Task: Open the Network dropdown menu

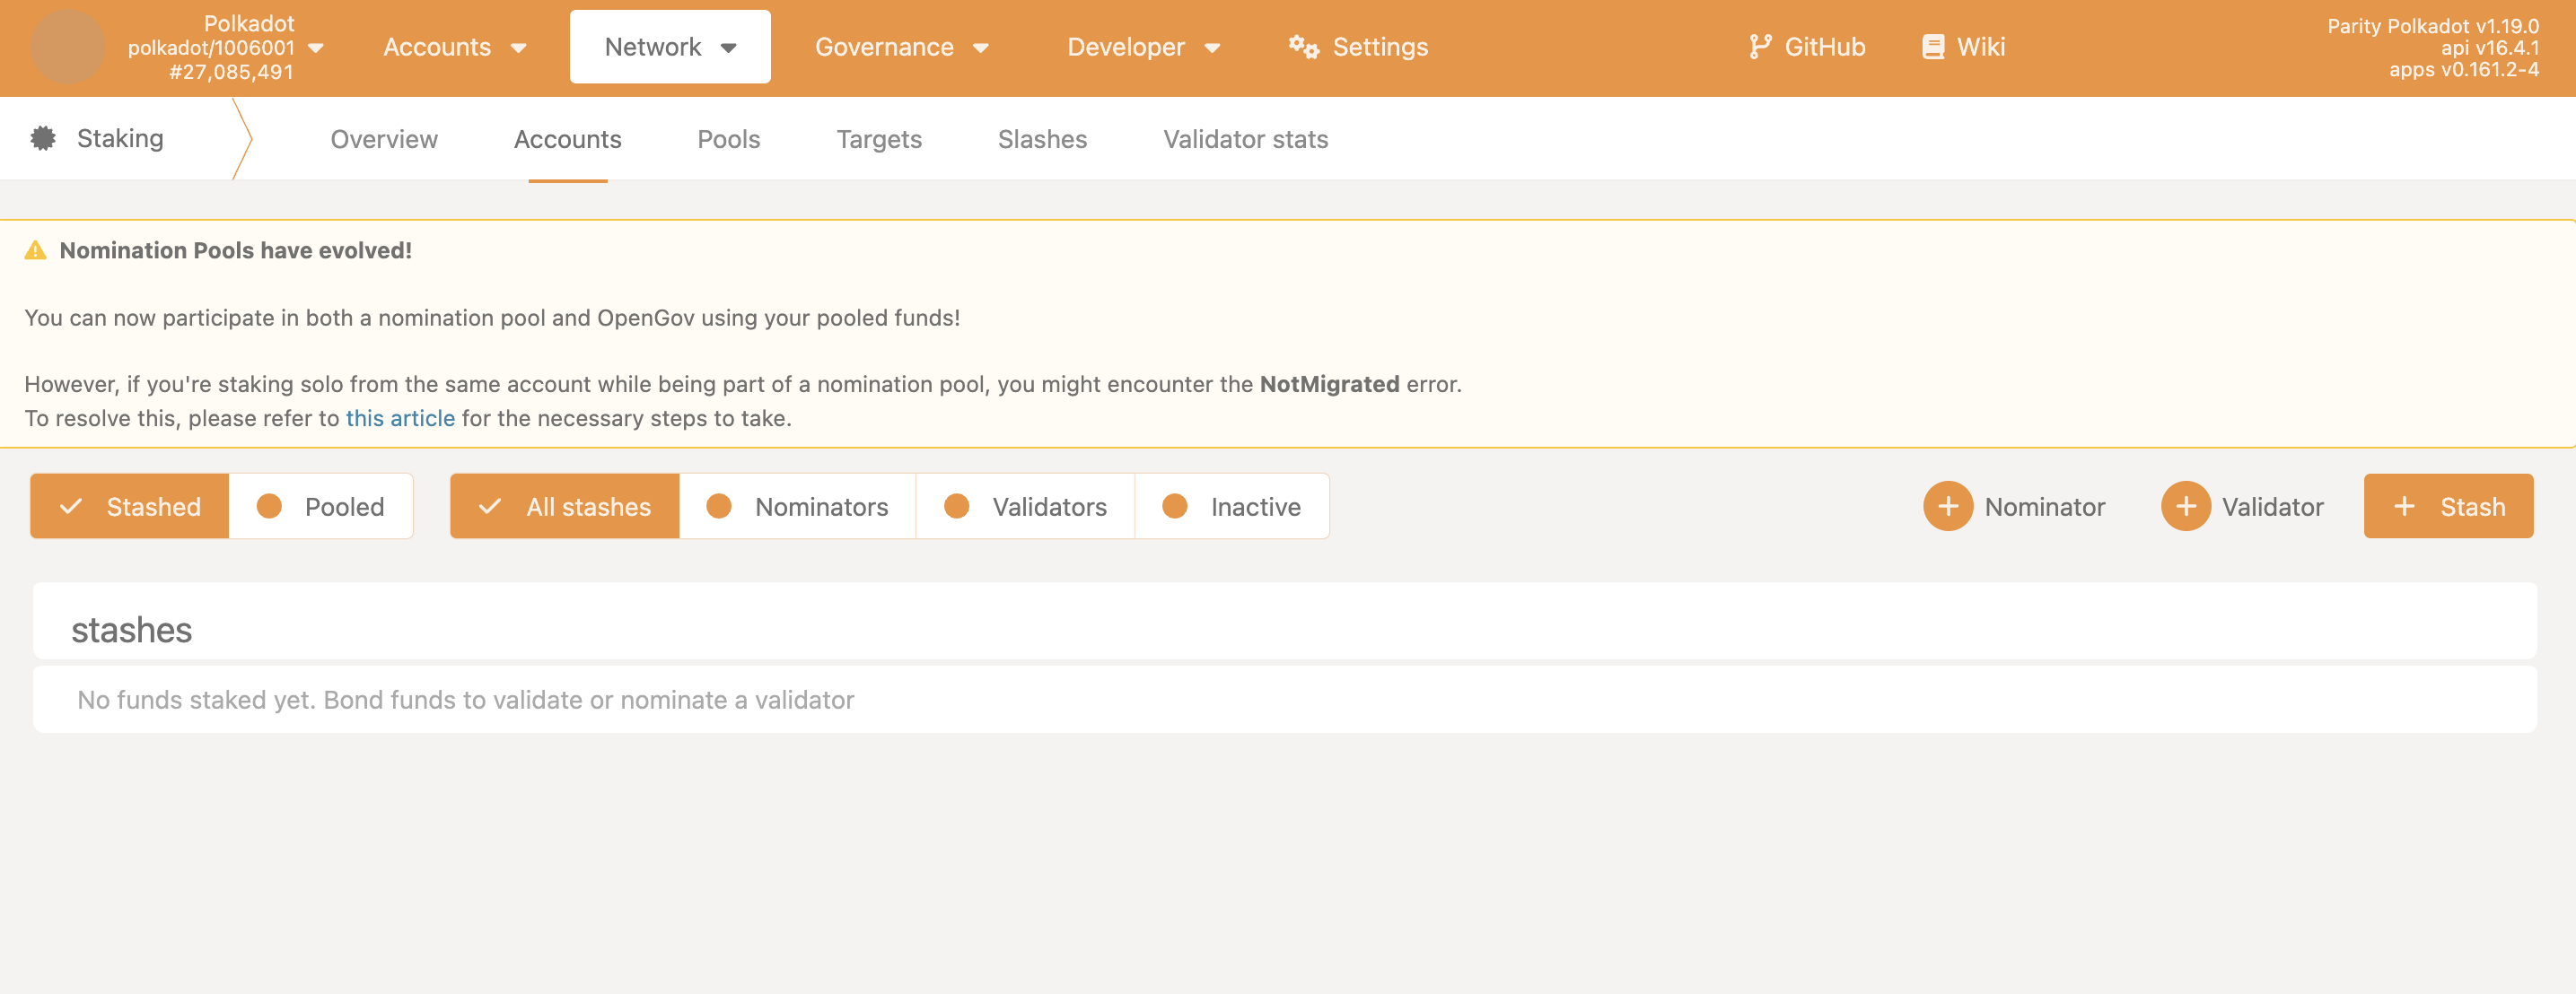Action: 669,46
